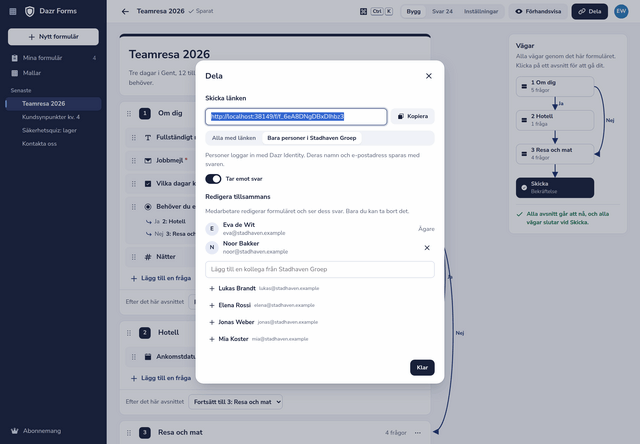Remove Noor Bakker as collaborator

(427, 248)
